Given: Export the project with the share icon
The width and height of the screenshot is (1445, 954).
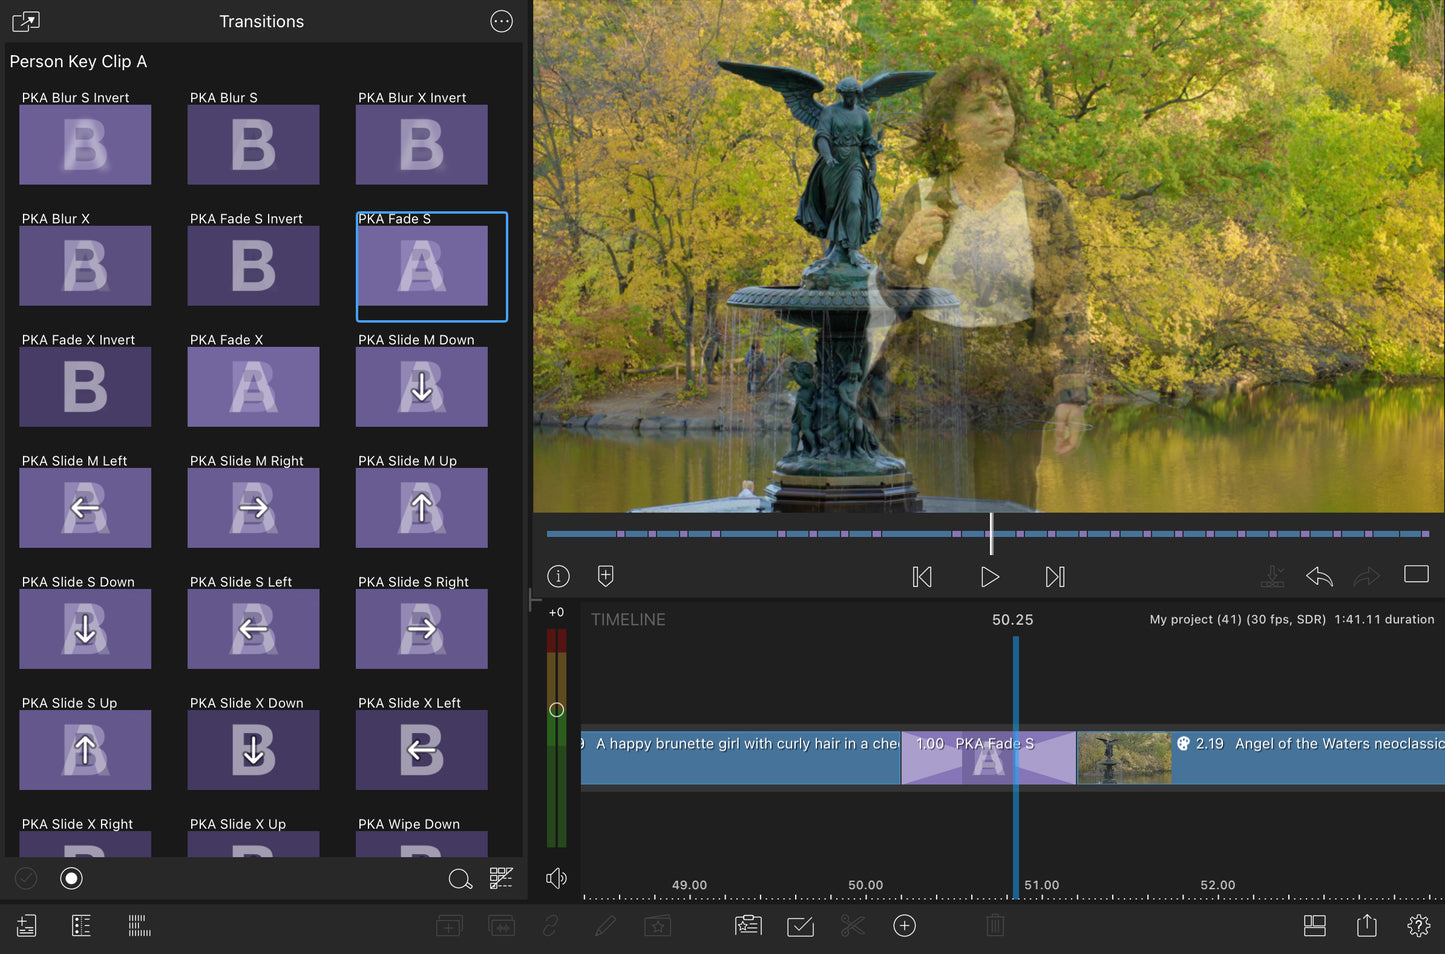Looking at the screenshot, I should click(x=1366, y=926).
